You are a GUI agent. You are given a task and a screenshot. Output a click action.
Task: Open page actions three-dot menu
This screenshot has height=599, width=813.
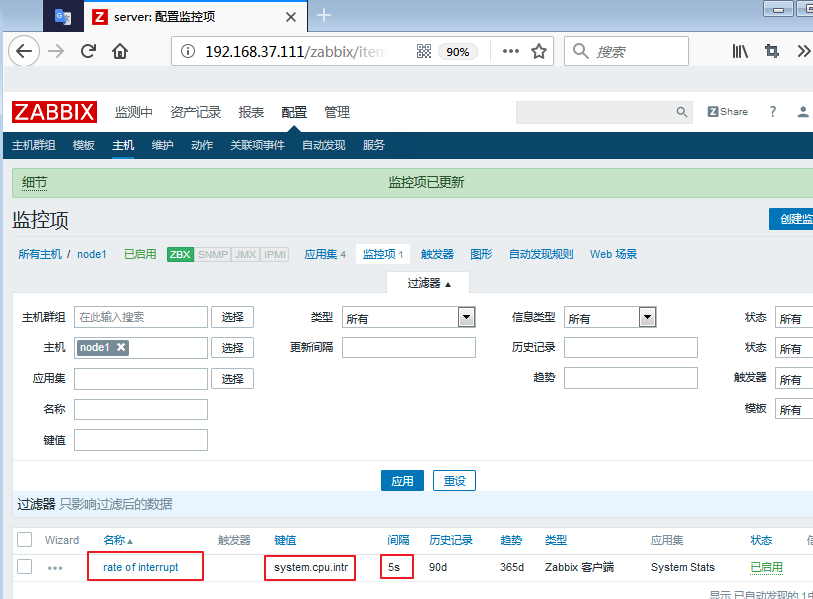click(511, 51)
